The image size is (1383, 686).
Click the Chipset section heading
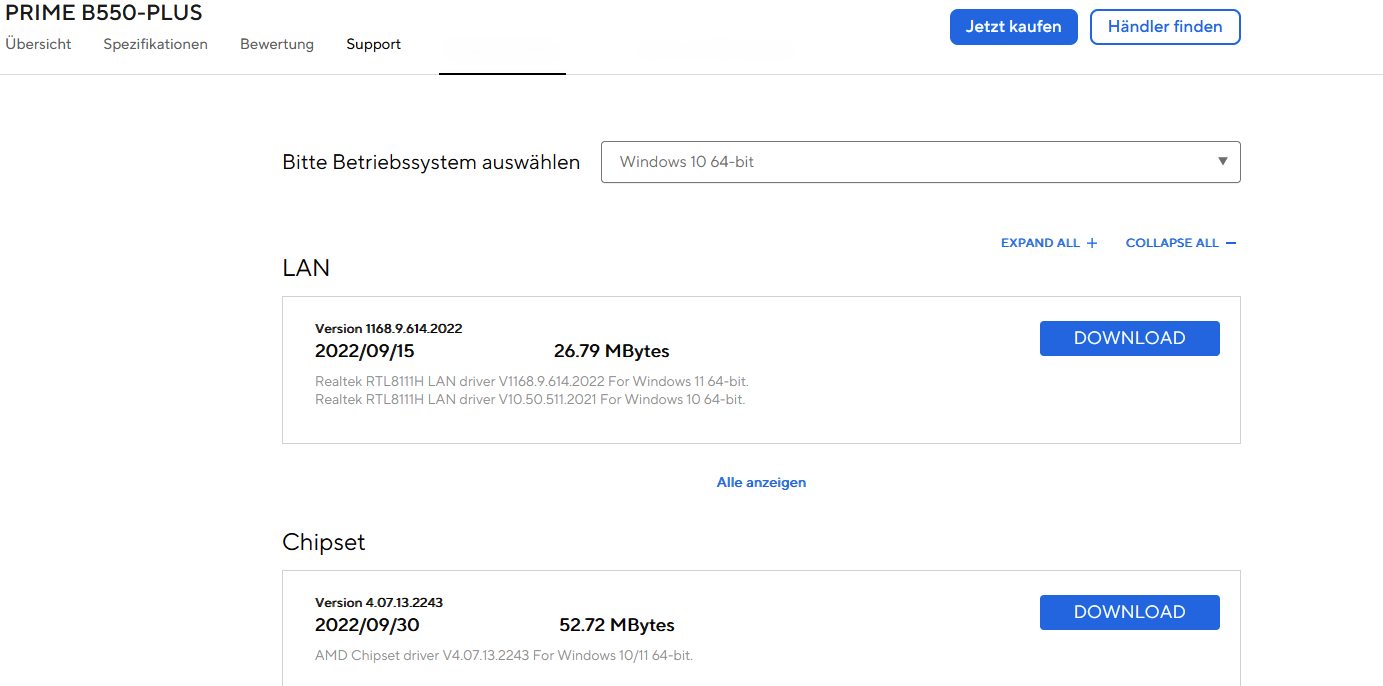324,542
